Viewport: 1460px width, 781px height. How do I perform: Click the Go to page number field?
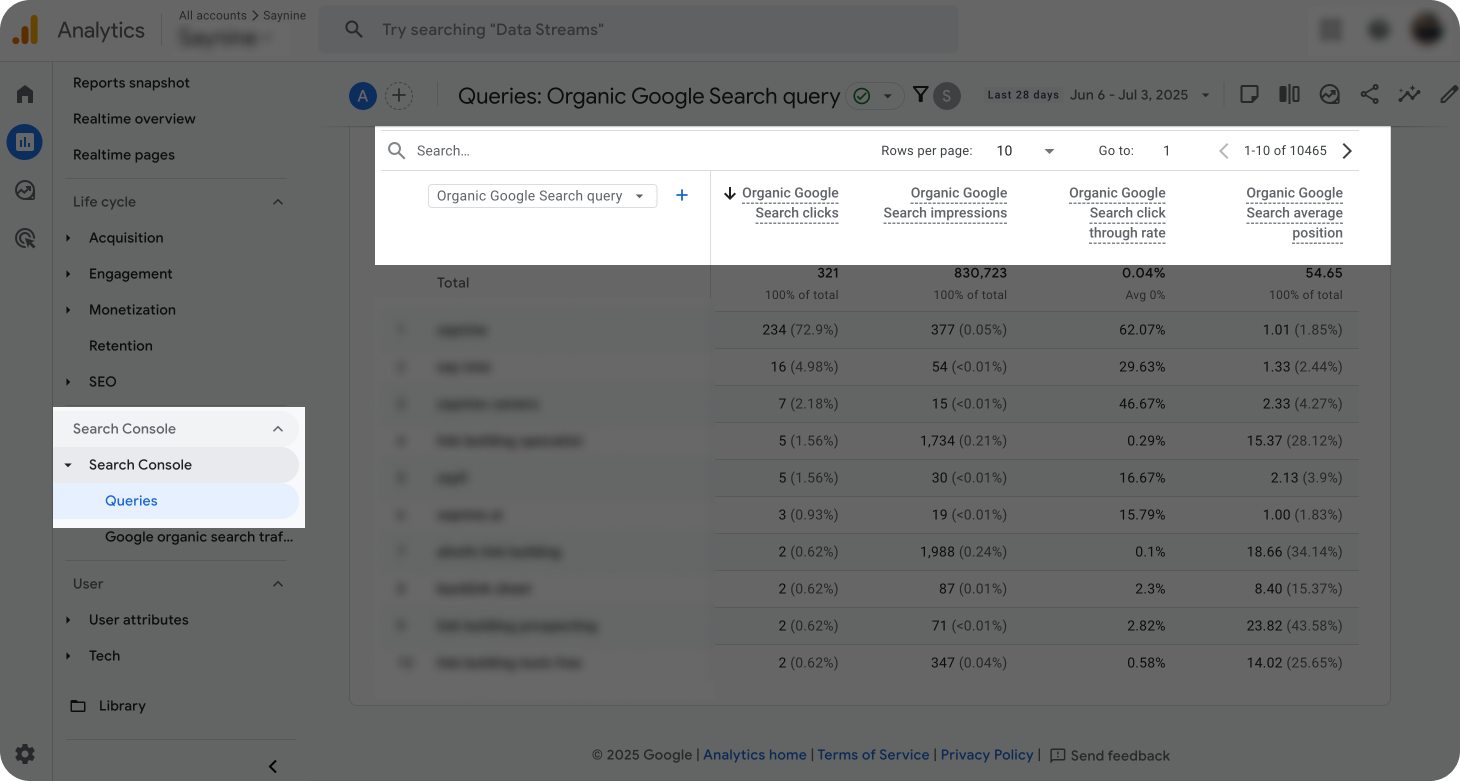pos(1167,151)
